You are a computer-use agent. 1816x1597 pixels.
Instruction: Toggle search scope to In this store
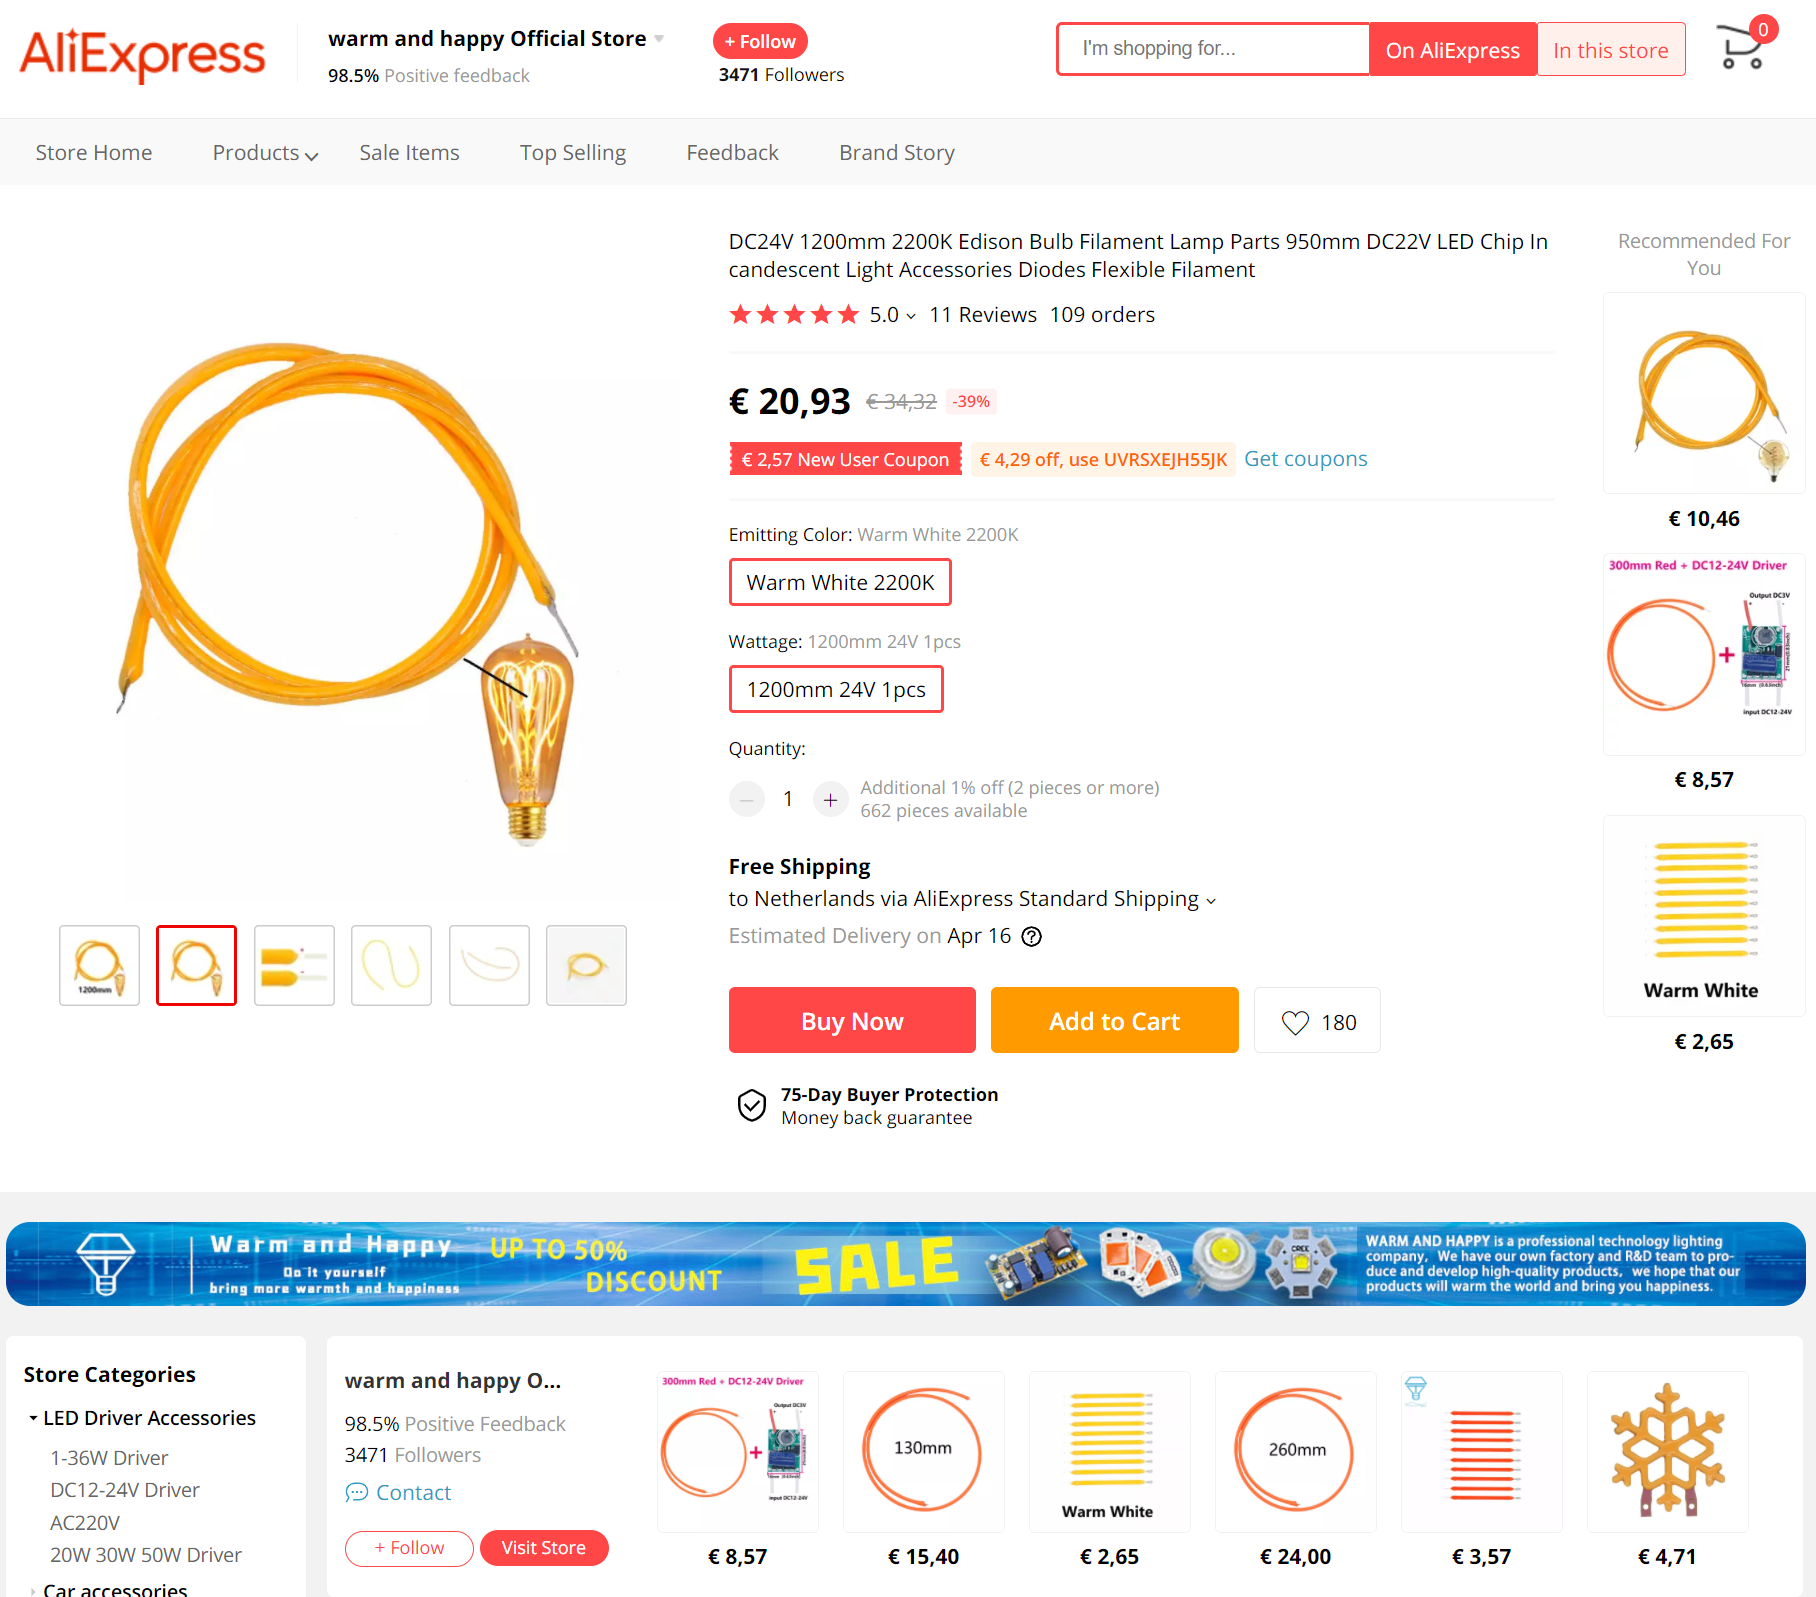coord(1610,50)
